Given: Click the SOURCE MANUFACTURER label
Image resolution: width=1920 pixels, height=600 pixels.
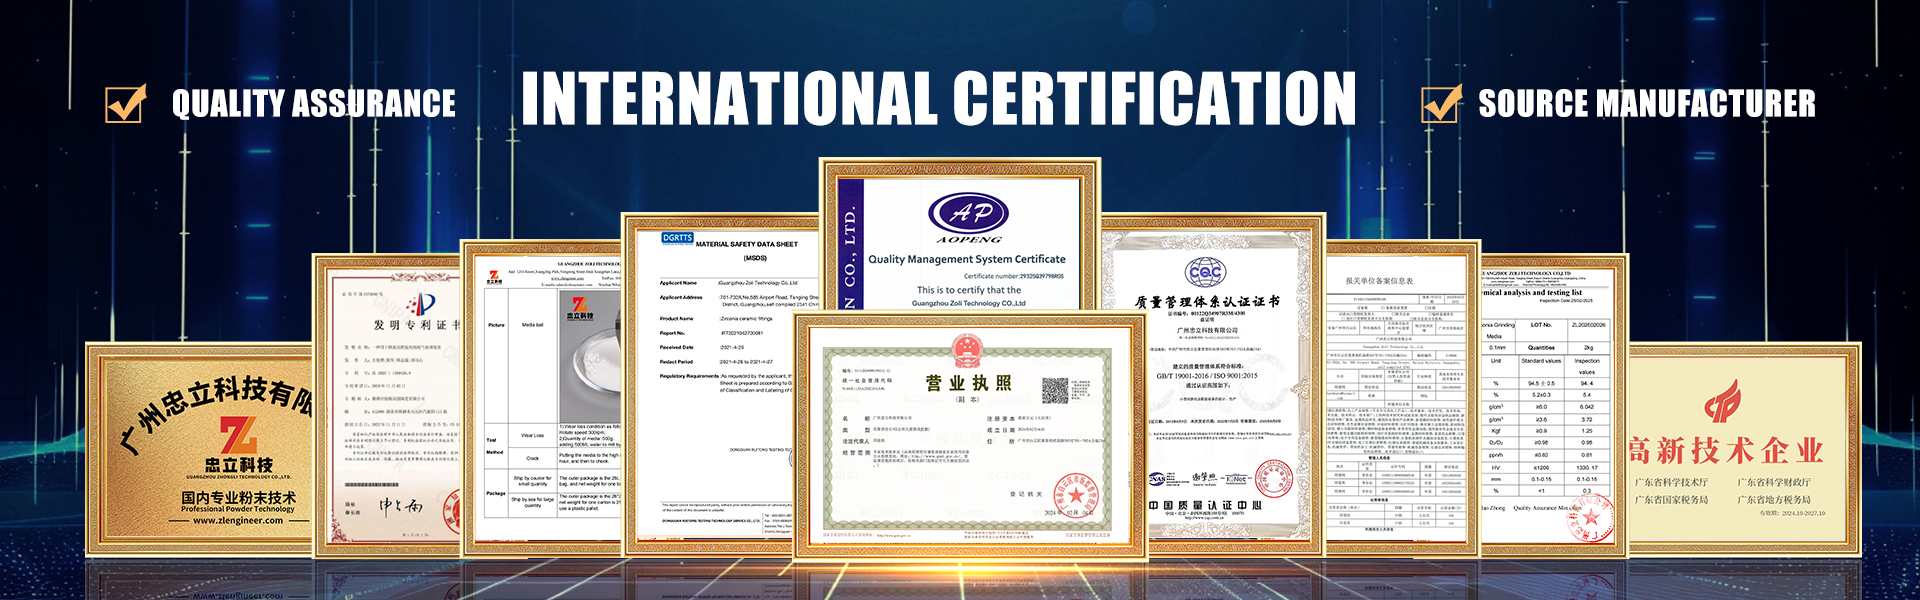Looking at the screenshot, I should (1647, 103).
